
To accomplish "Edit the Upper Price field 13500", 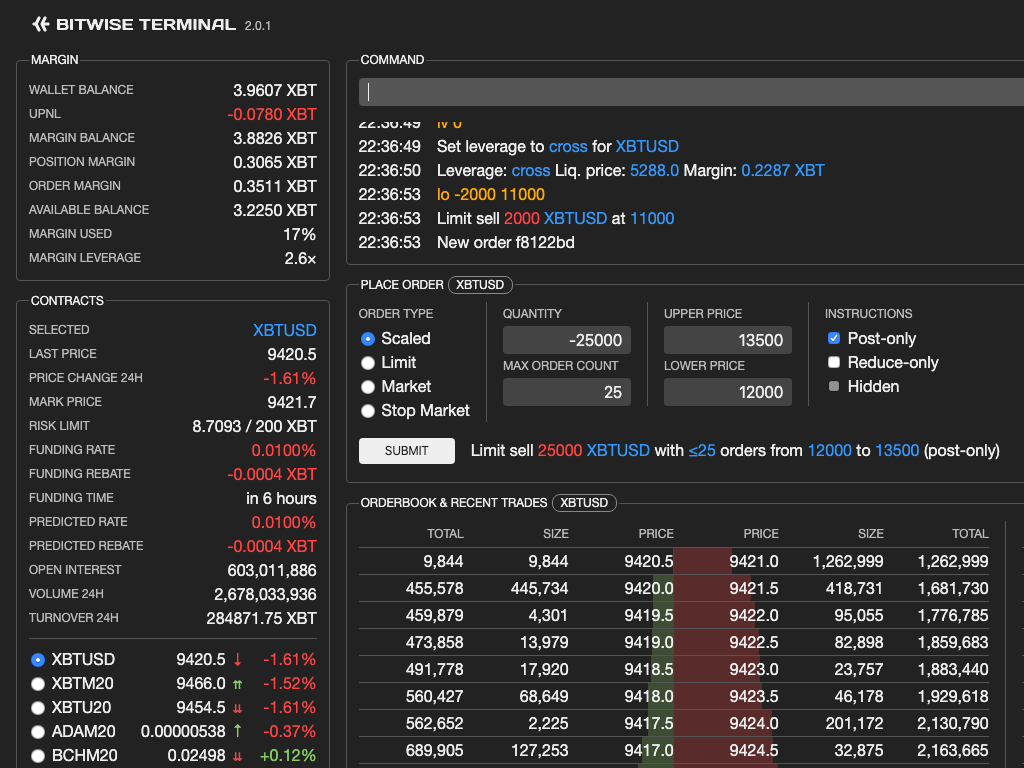I will (x=728, y=340).
